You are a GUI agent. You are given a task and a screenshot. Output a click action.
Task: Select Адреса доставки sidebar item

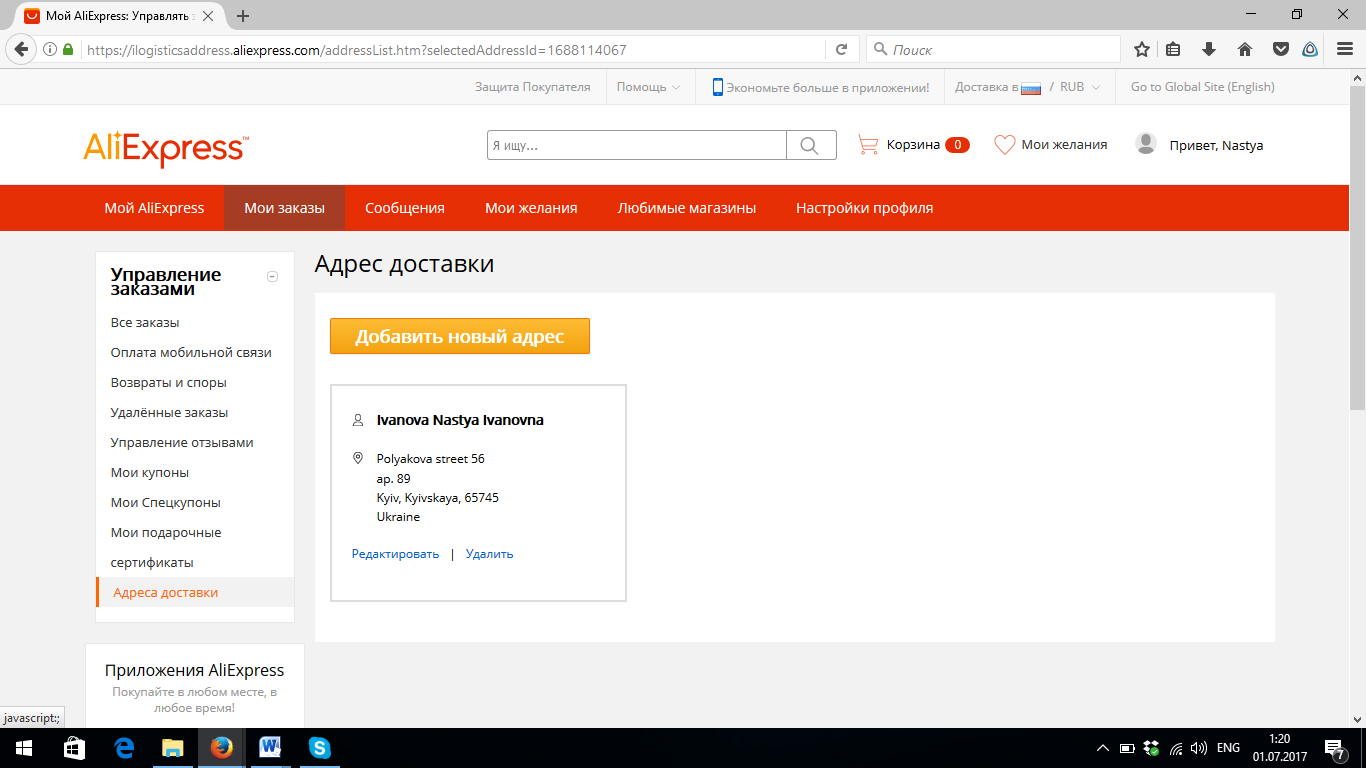click(195, 593)
